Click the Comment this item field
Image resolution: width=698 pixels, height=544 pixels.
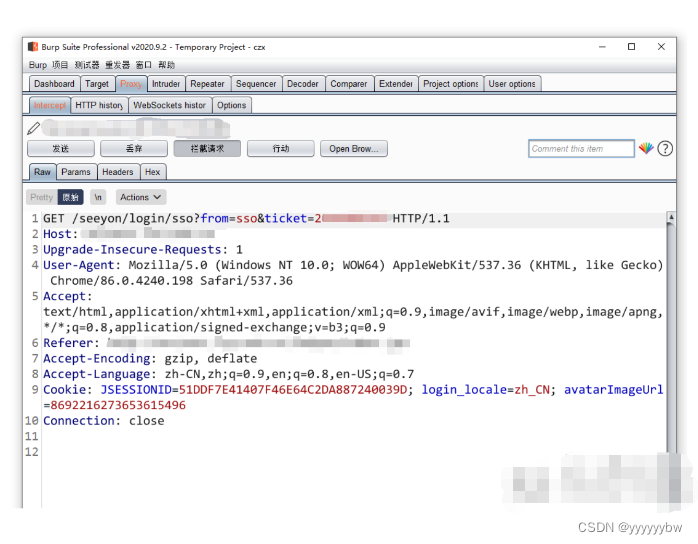tap(581, 149)
